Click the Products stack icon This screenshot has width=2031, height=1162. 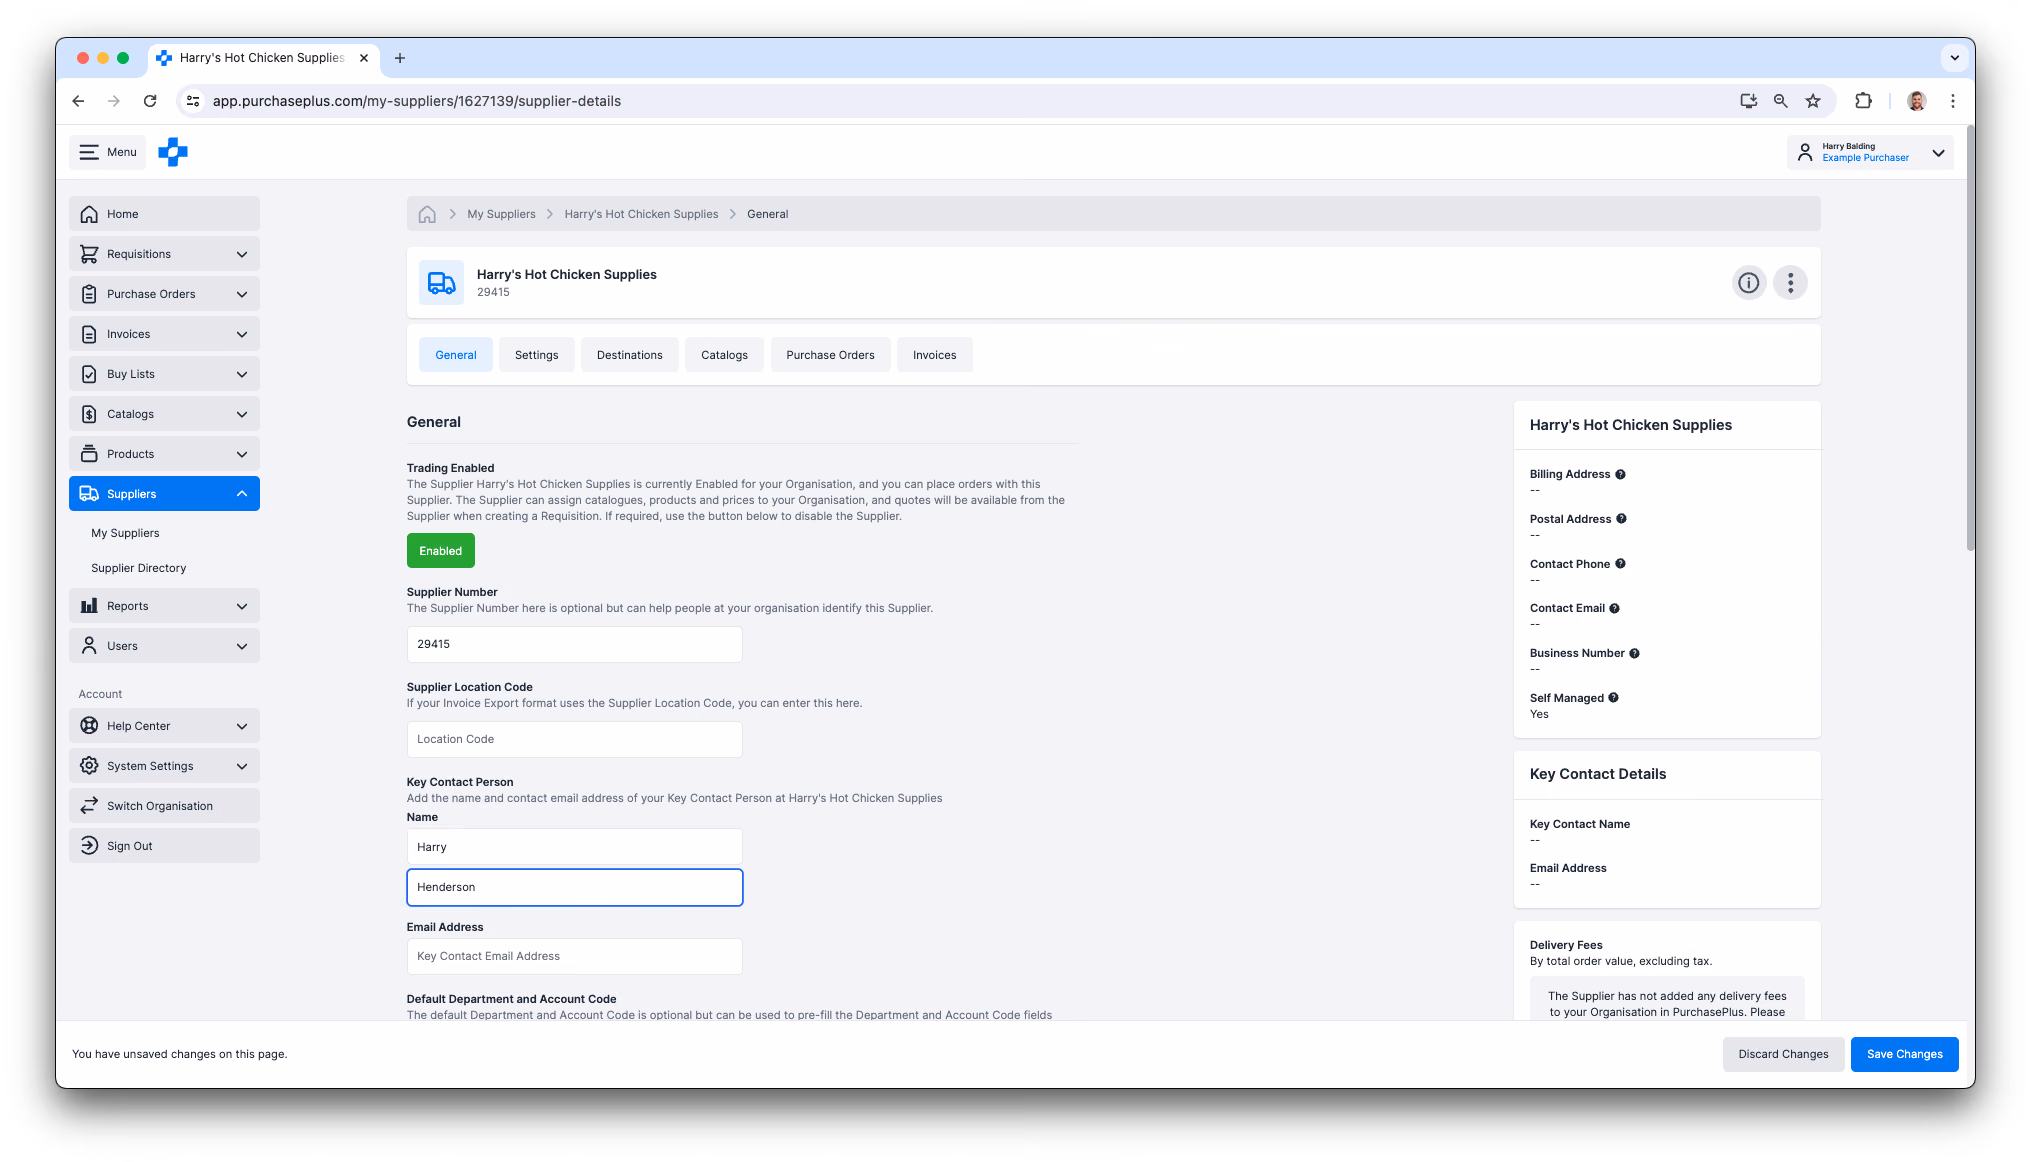pyautogui.click(x=89, y=454)
